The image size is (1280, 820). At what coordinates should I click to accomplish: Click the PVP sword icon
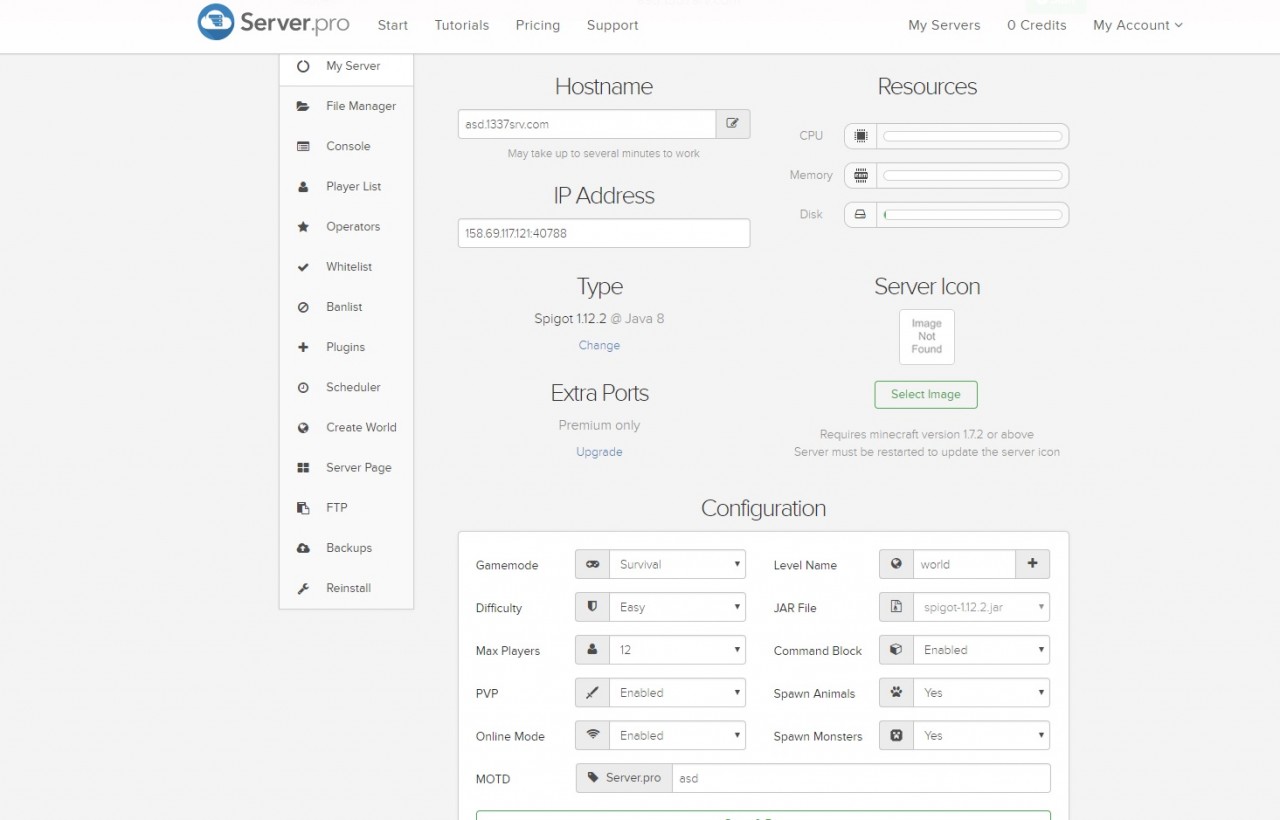(592, 692)
